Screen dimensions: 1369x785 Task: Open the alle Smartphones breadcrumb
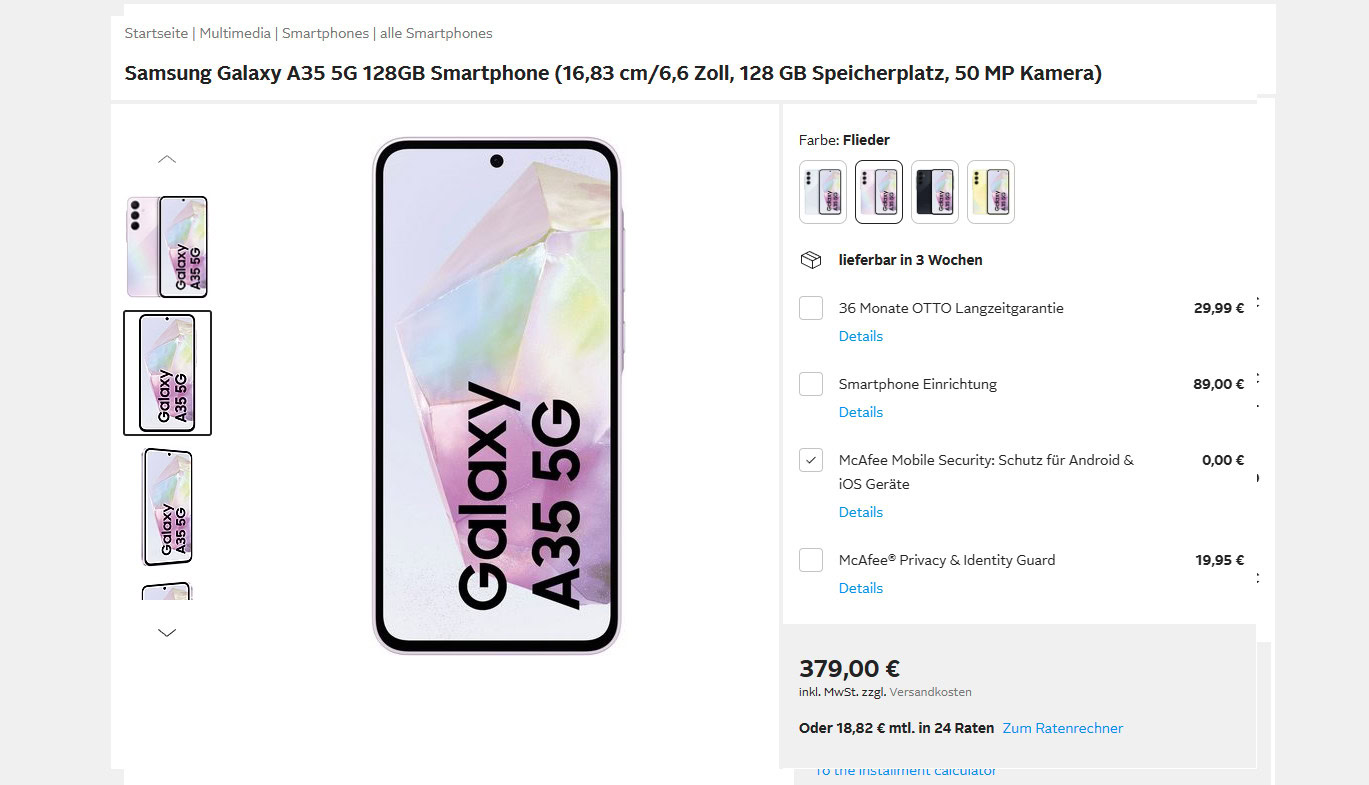tap(438, 33)
